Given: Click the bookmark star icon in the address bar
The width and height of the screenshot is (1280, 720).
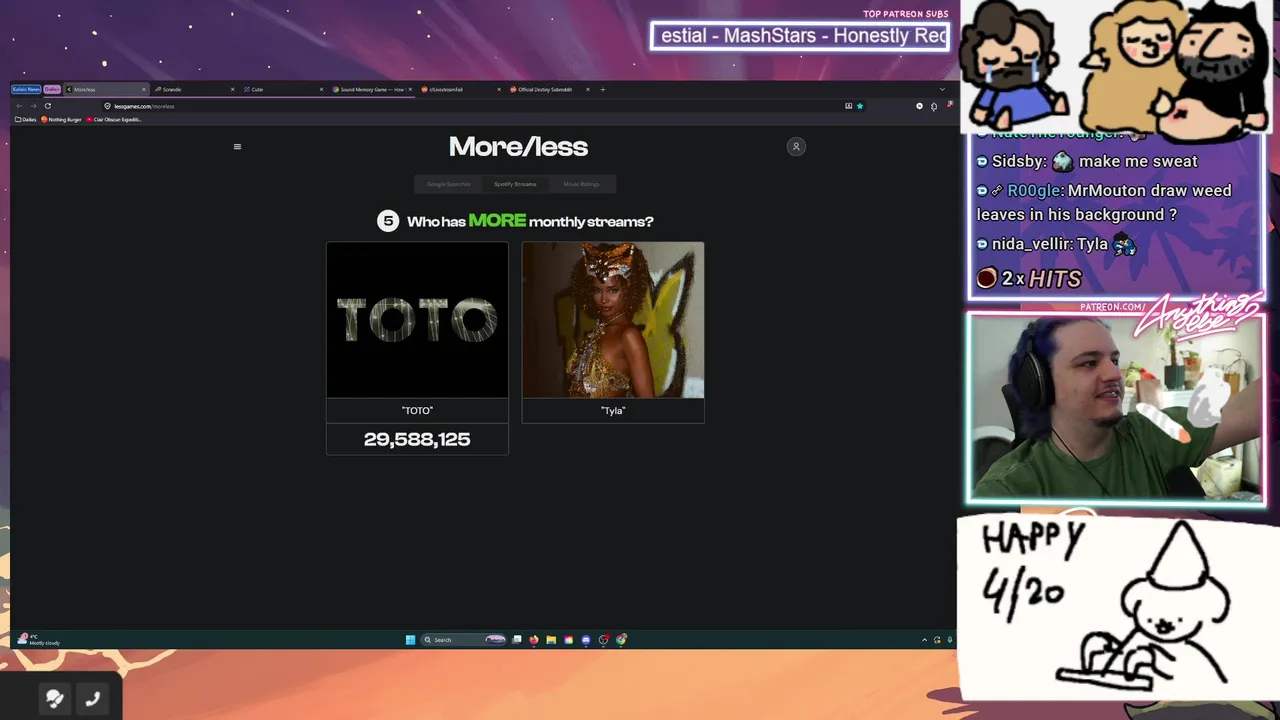Looking at the screenshot, I should coord(859,106).
